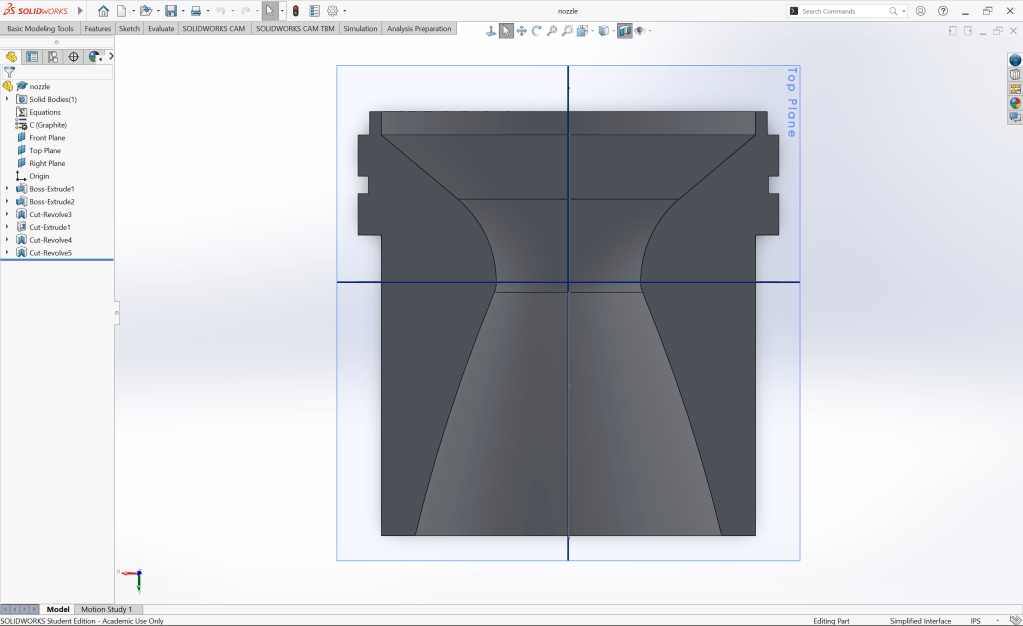This screenshot has height=626, width=1023.
Task: Select the Rotate View tool
Action: [537, 31]
